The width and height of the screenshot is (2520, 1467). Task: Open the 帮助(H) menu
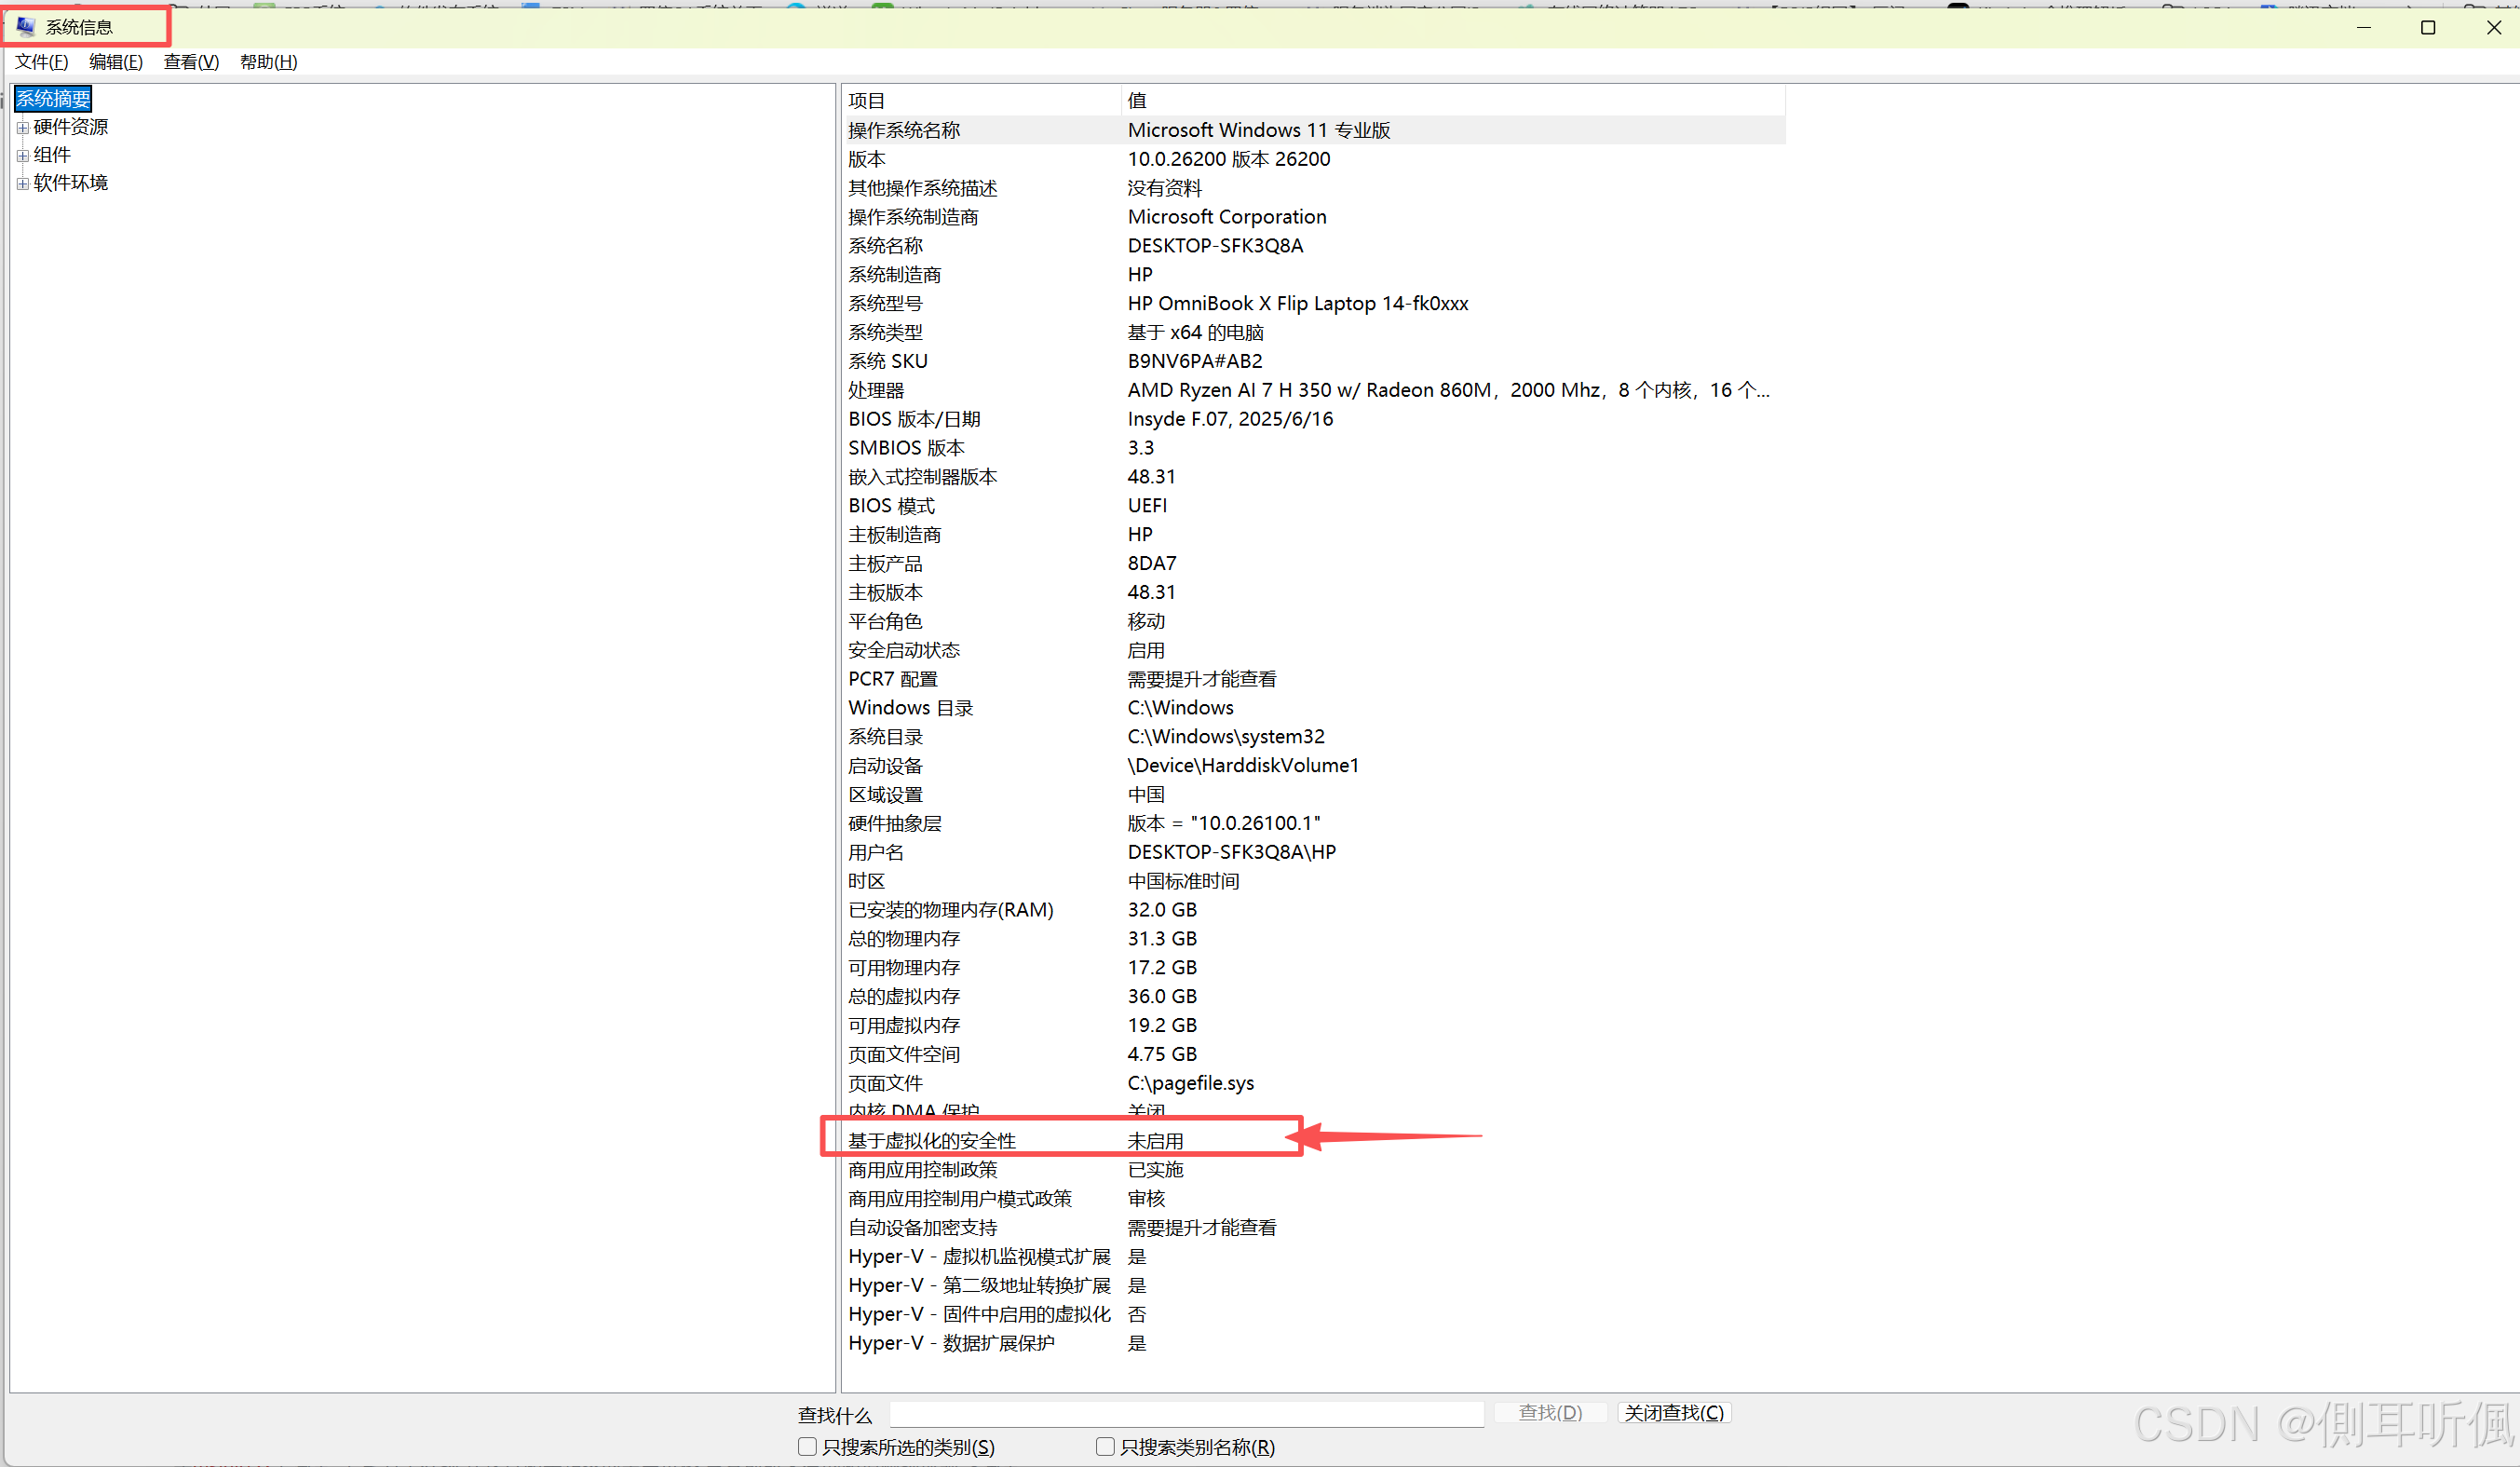(x=268, y=62)
